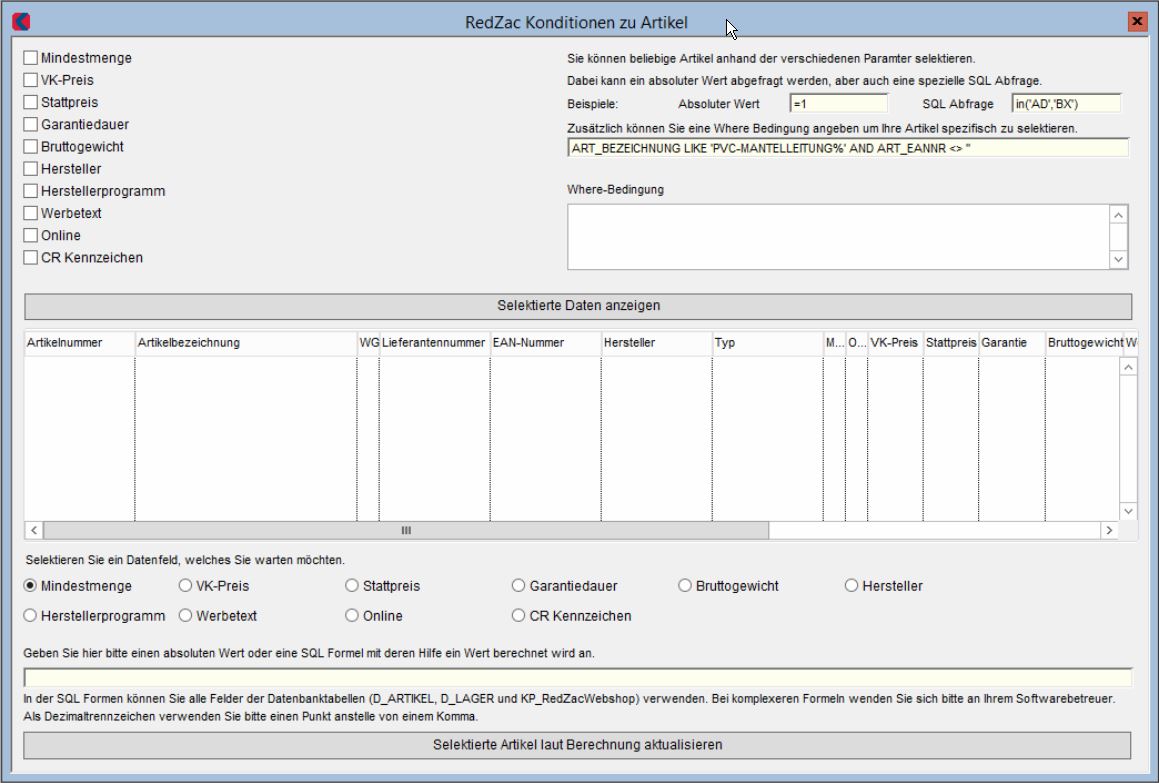Select the Bruttogewicht radio button

(x=684, y=586)
